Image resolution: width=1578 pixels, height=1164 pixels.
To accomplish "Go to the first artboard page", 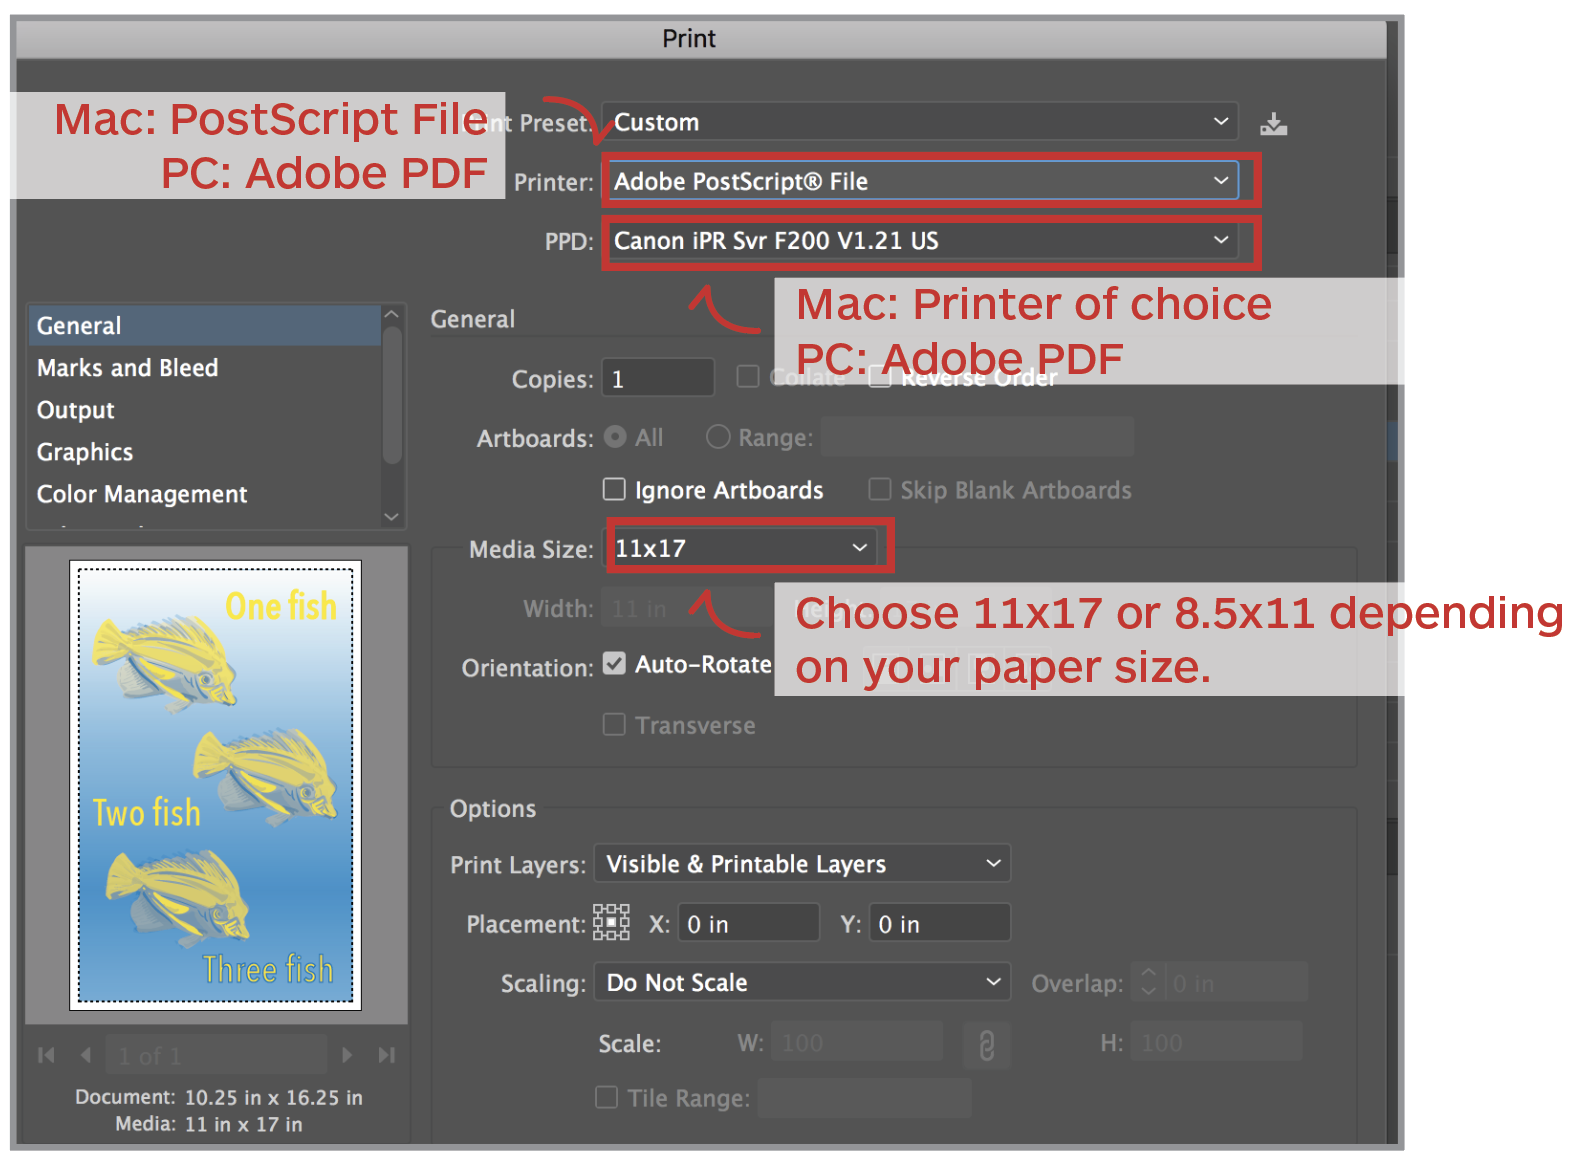I will pos(46,1055).
